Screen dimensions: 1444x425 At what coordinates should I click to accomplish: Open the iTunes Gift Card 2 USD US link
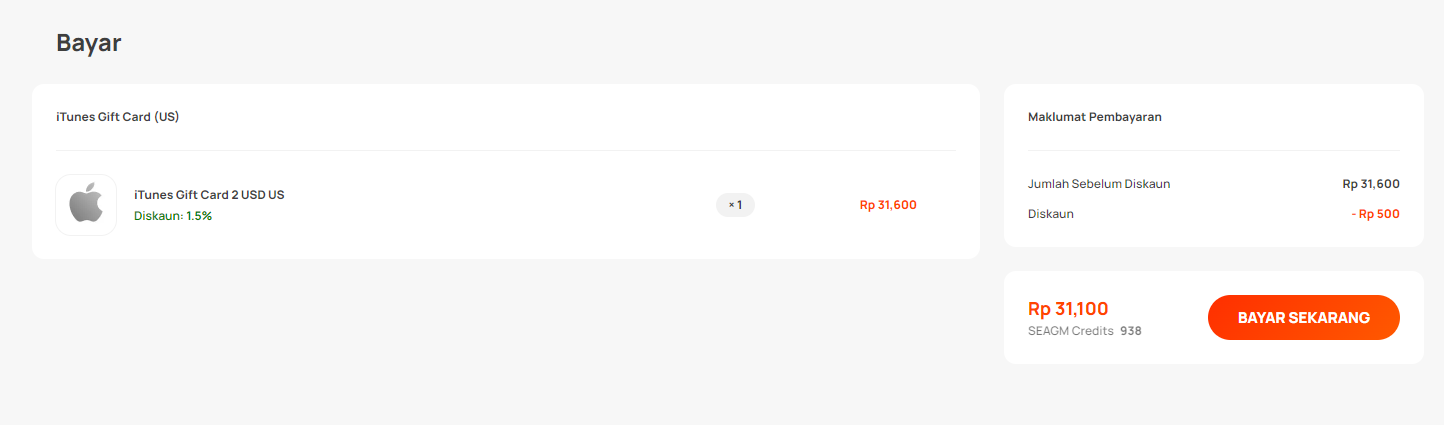(x=209, y=195)
